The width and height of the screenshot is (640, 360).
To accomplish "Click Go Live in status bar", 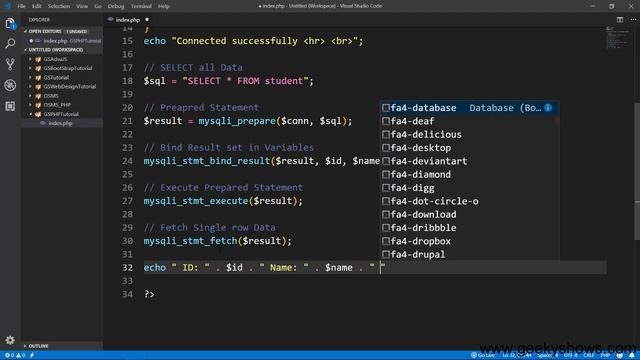I will pos(483,355).
